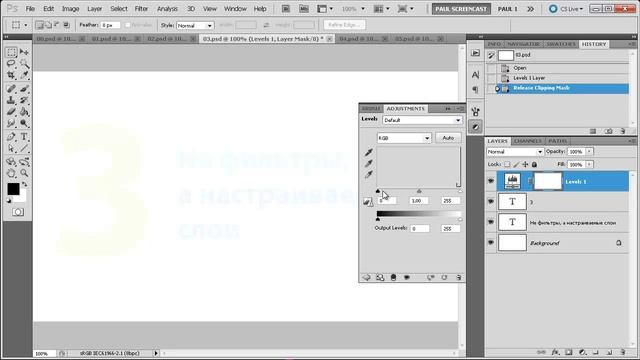This screenshot has width=640, height=360.
Task: Select the Levels 1 layer mask thumbnail
Action: coord(548,181)
